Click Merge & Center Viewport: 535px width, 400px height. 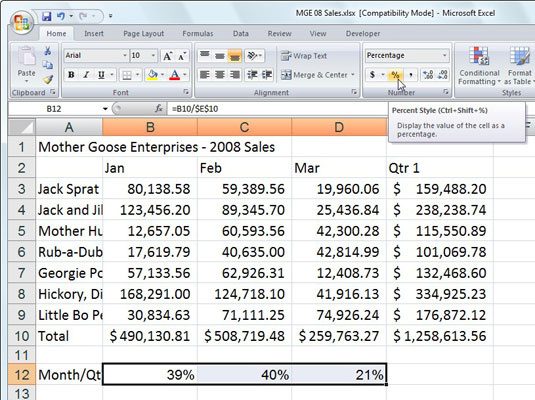tap(314, 75)
